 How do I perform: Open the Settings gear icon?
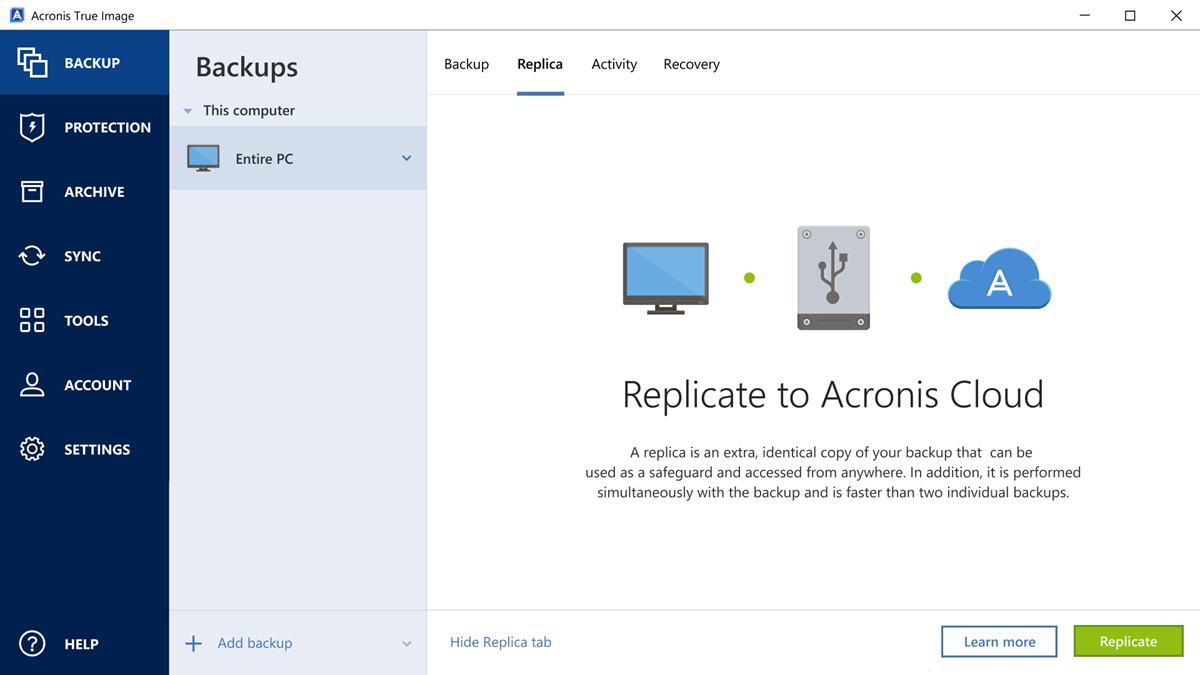(x=32, y=449)
